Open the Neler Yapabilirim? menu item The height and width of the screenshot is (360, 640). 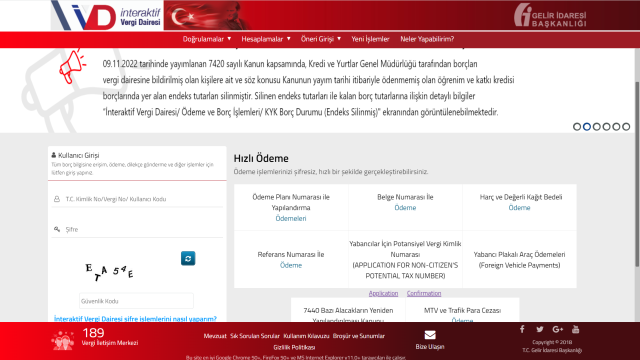(x=427, y=39)
